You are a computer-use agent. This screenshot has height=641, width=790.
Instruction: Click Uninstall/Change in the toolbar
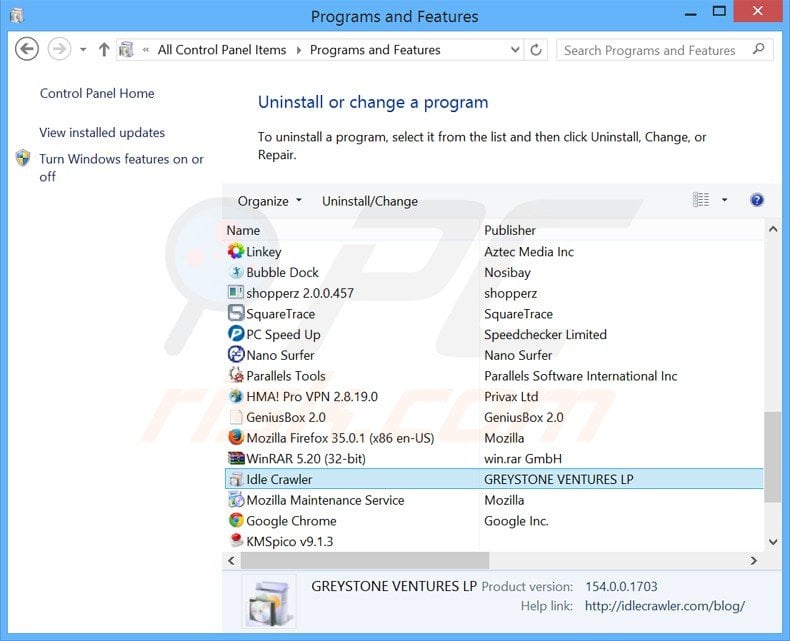pyautogui.click(x=370, y=201)
